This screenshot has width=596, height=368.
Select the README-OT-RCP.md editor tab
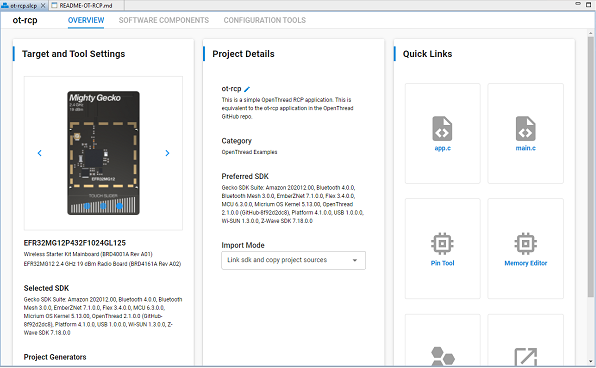tap(86, 5)
